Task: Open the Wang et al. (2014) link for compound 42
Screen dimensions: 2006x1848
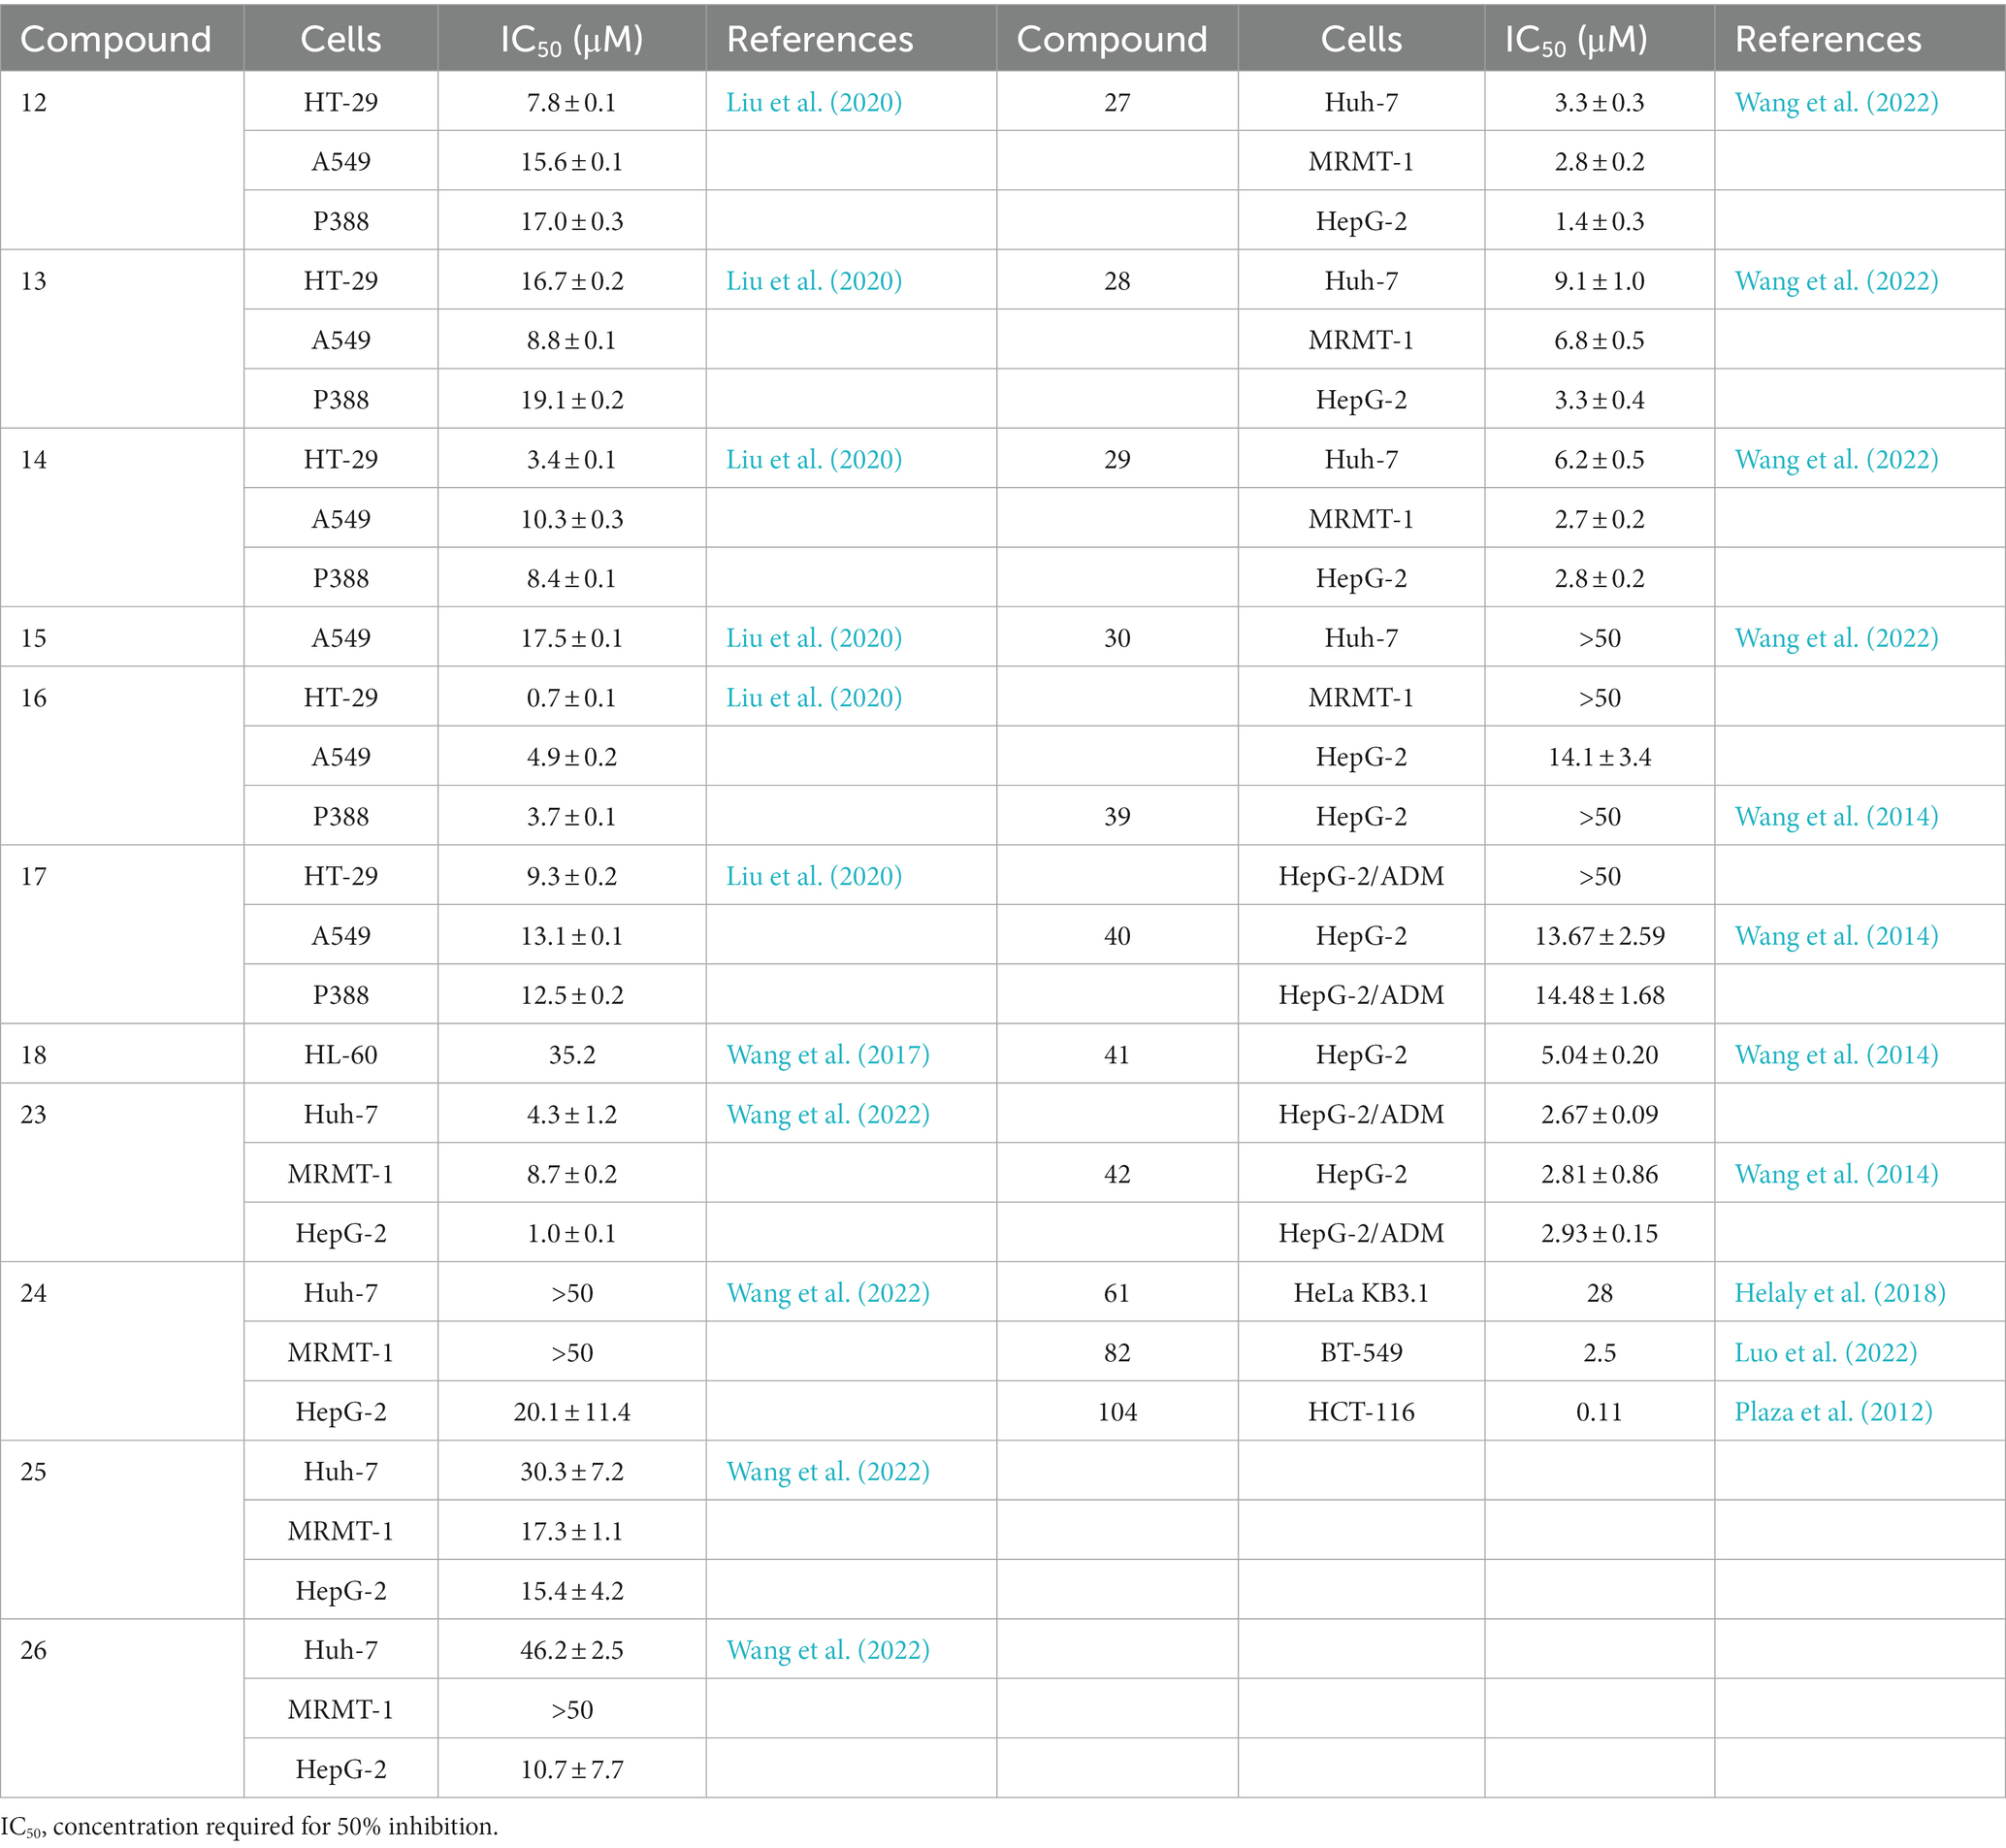Action: (x=1836, y=1174)
